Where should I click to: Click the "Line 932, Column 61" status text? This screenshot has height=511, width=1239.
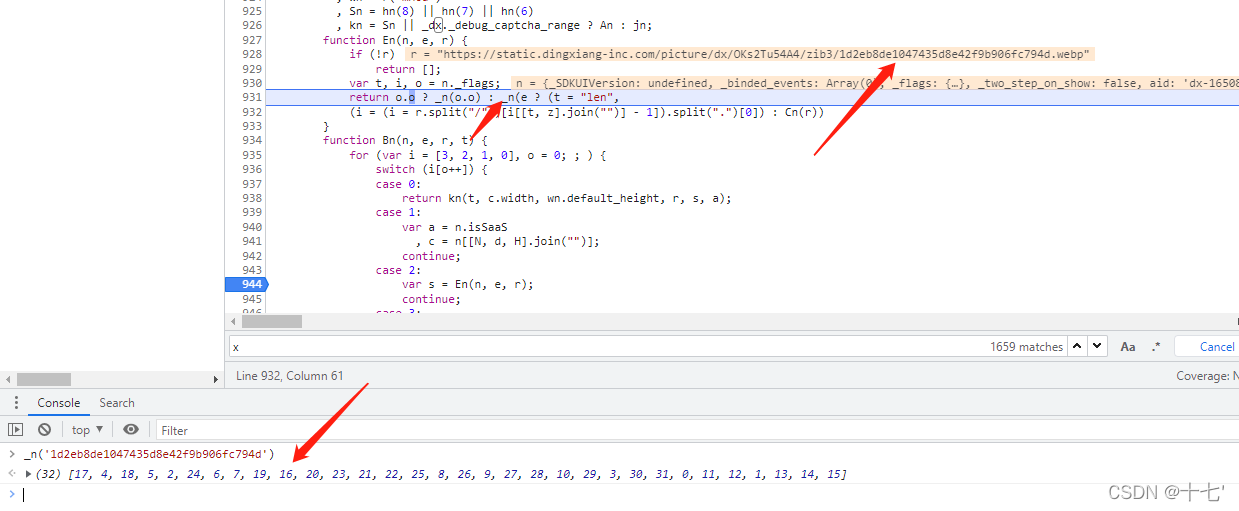coord(289,375)
